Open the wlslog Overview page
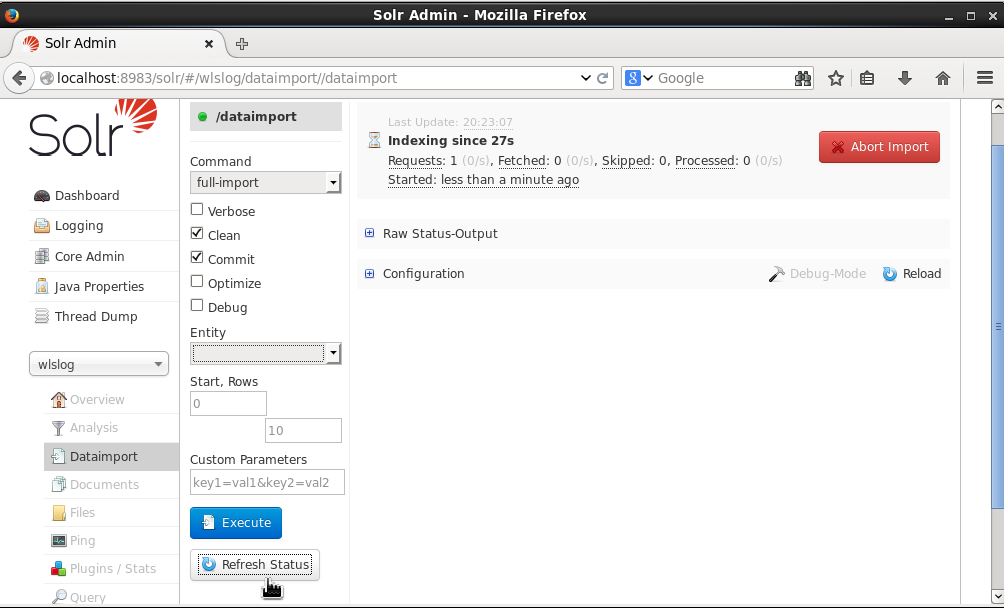This screenshot has width=1004, height=608. (97, 399)
